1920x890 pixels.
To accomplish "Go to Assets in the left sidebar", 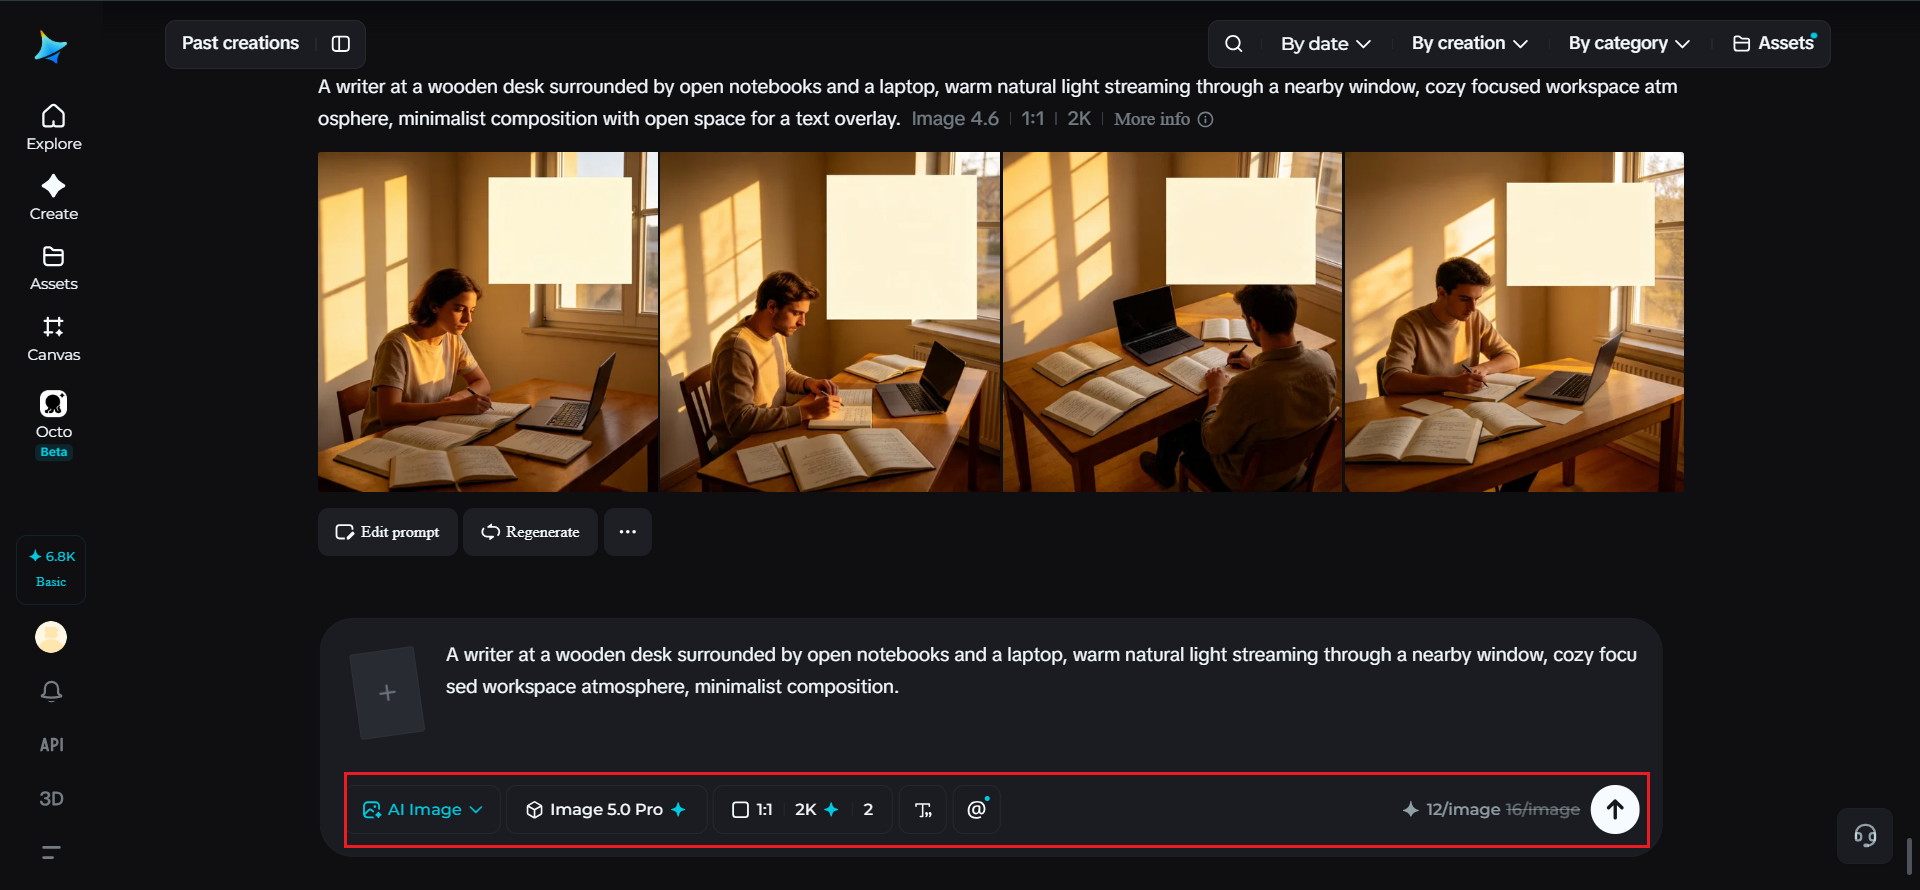I will click(54, 268).
